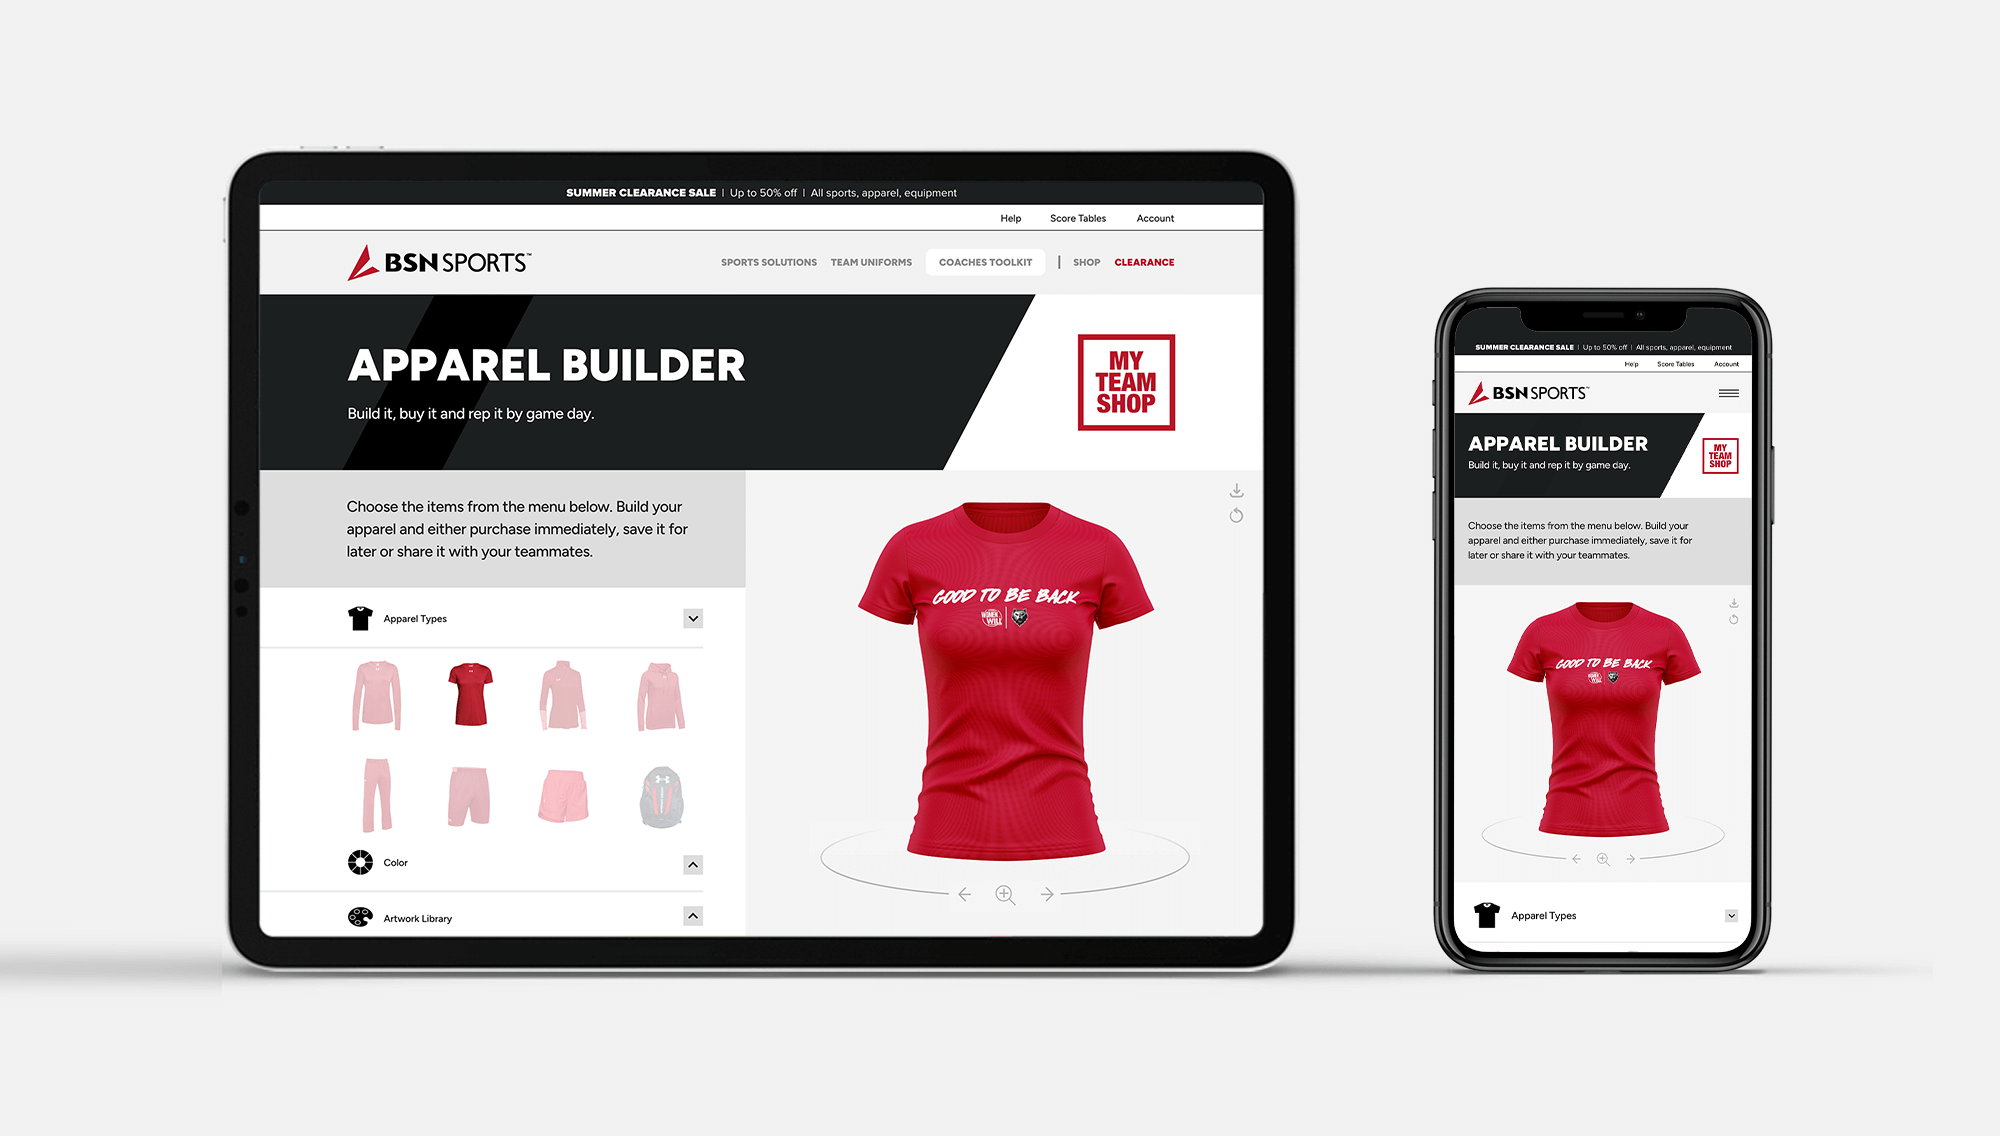
Task: Click the Color panel paintbrush icon
Action: (x=361, y=861)
